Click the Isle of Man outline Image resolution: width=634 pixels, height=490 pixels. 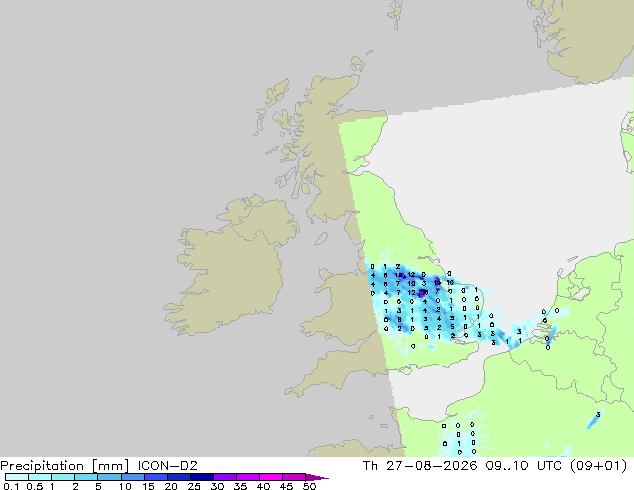coord(321,239)
